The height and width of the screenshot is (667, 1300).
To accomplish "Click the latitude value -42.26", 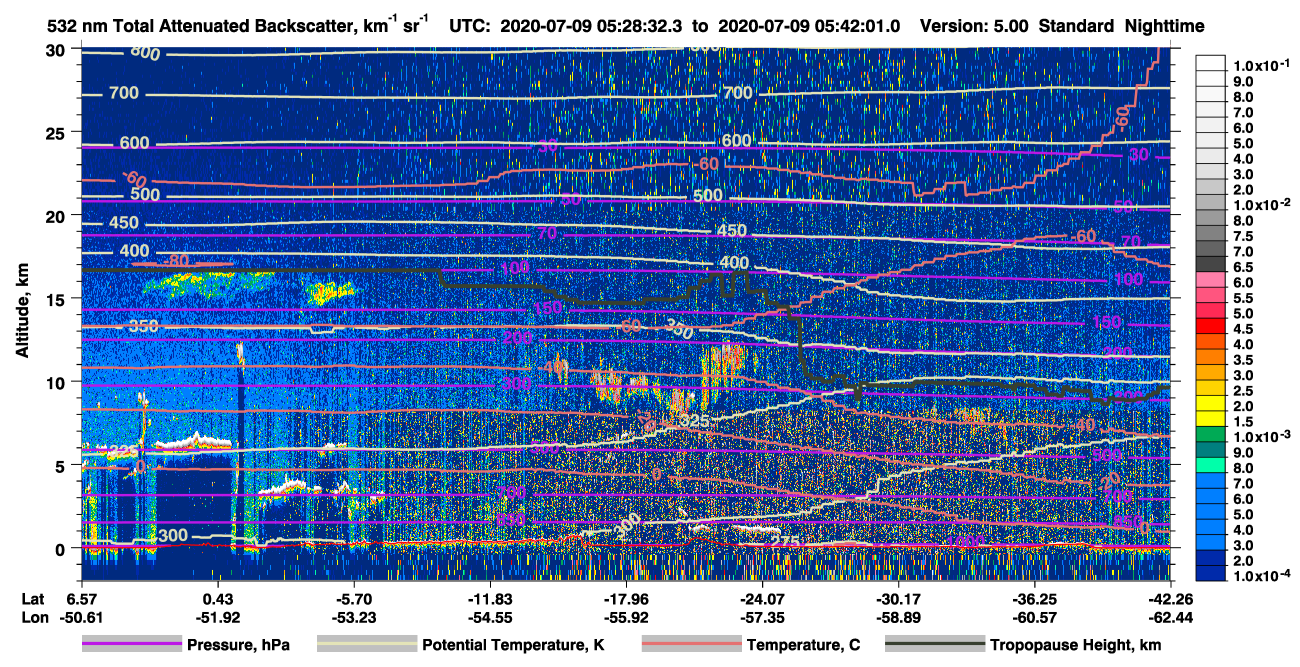I will click(1169, 599).
